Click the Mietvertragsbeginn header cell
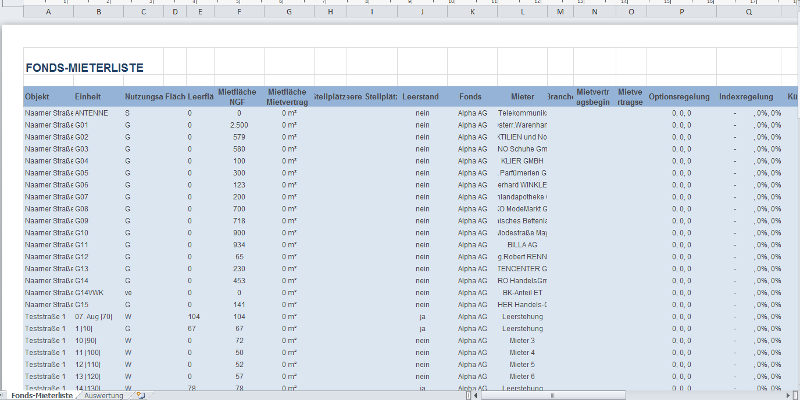This screenshot has width=800, height=400. point(594,96)
